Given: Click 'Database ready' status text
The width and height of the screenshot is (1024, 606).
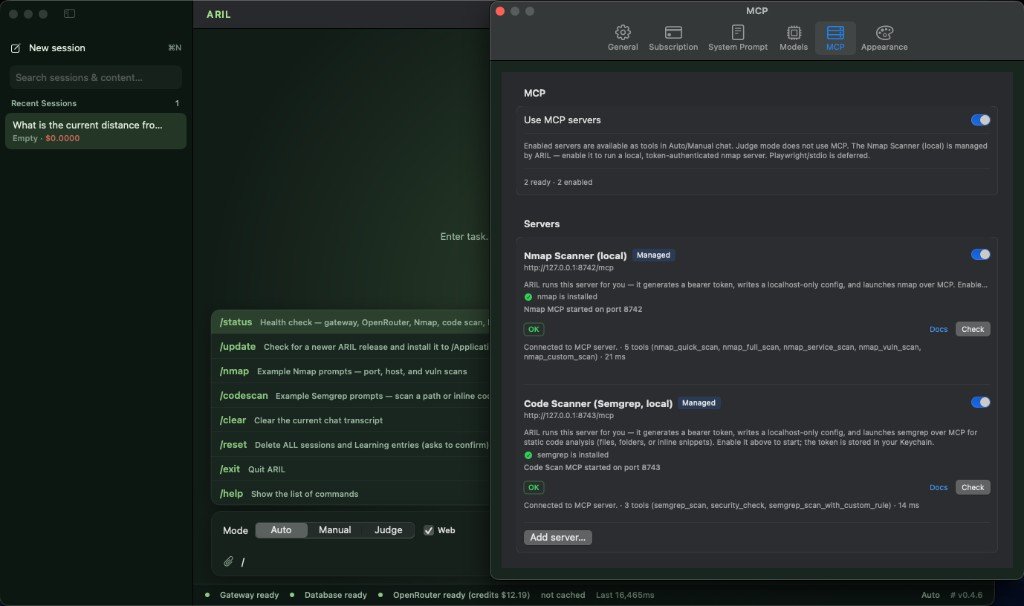Looking at the screenshot, I should pyautogui.click(x=335, y=595).
